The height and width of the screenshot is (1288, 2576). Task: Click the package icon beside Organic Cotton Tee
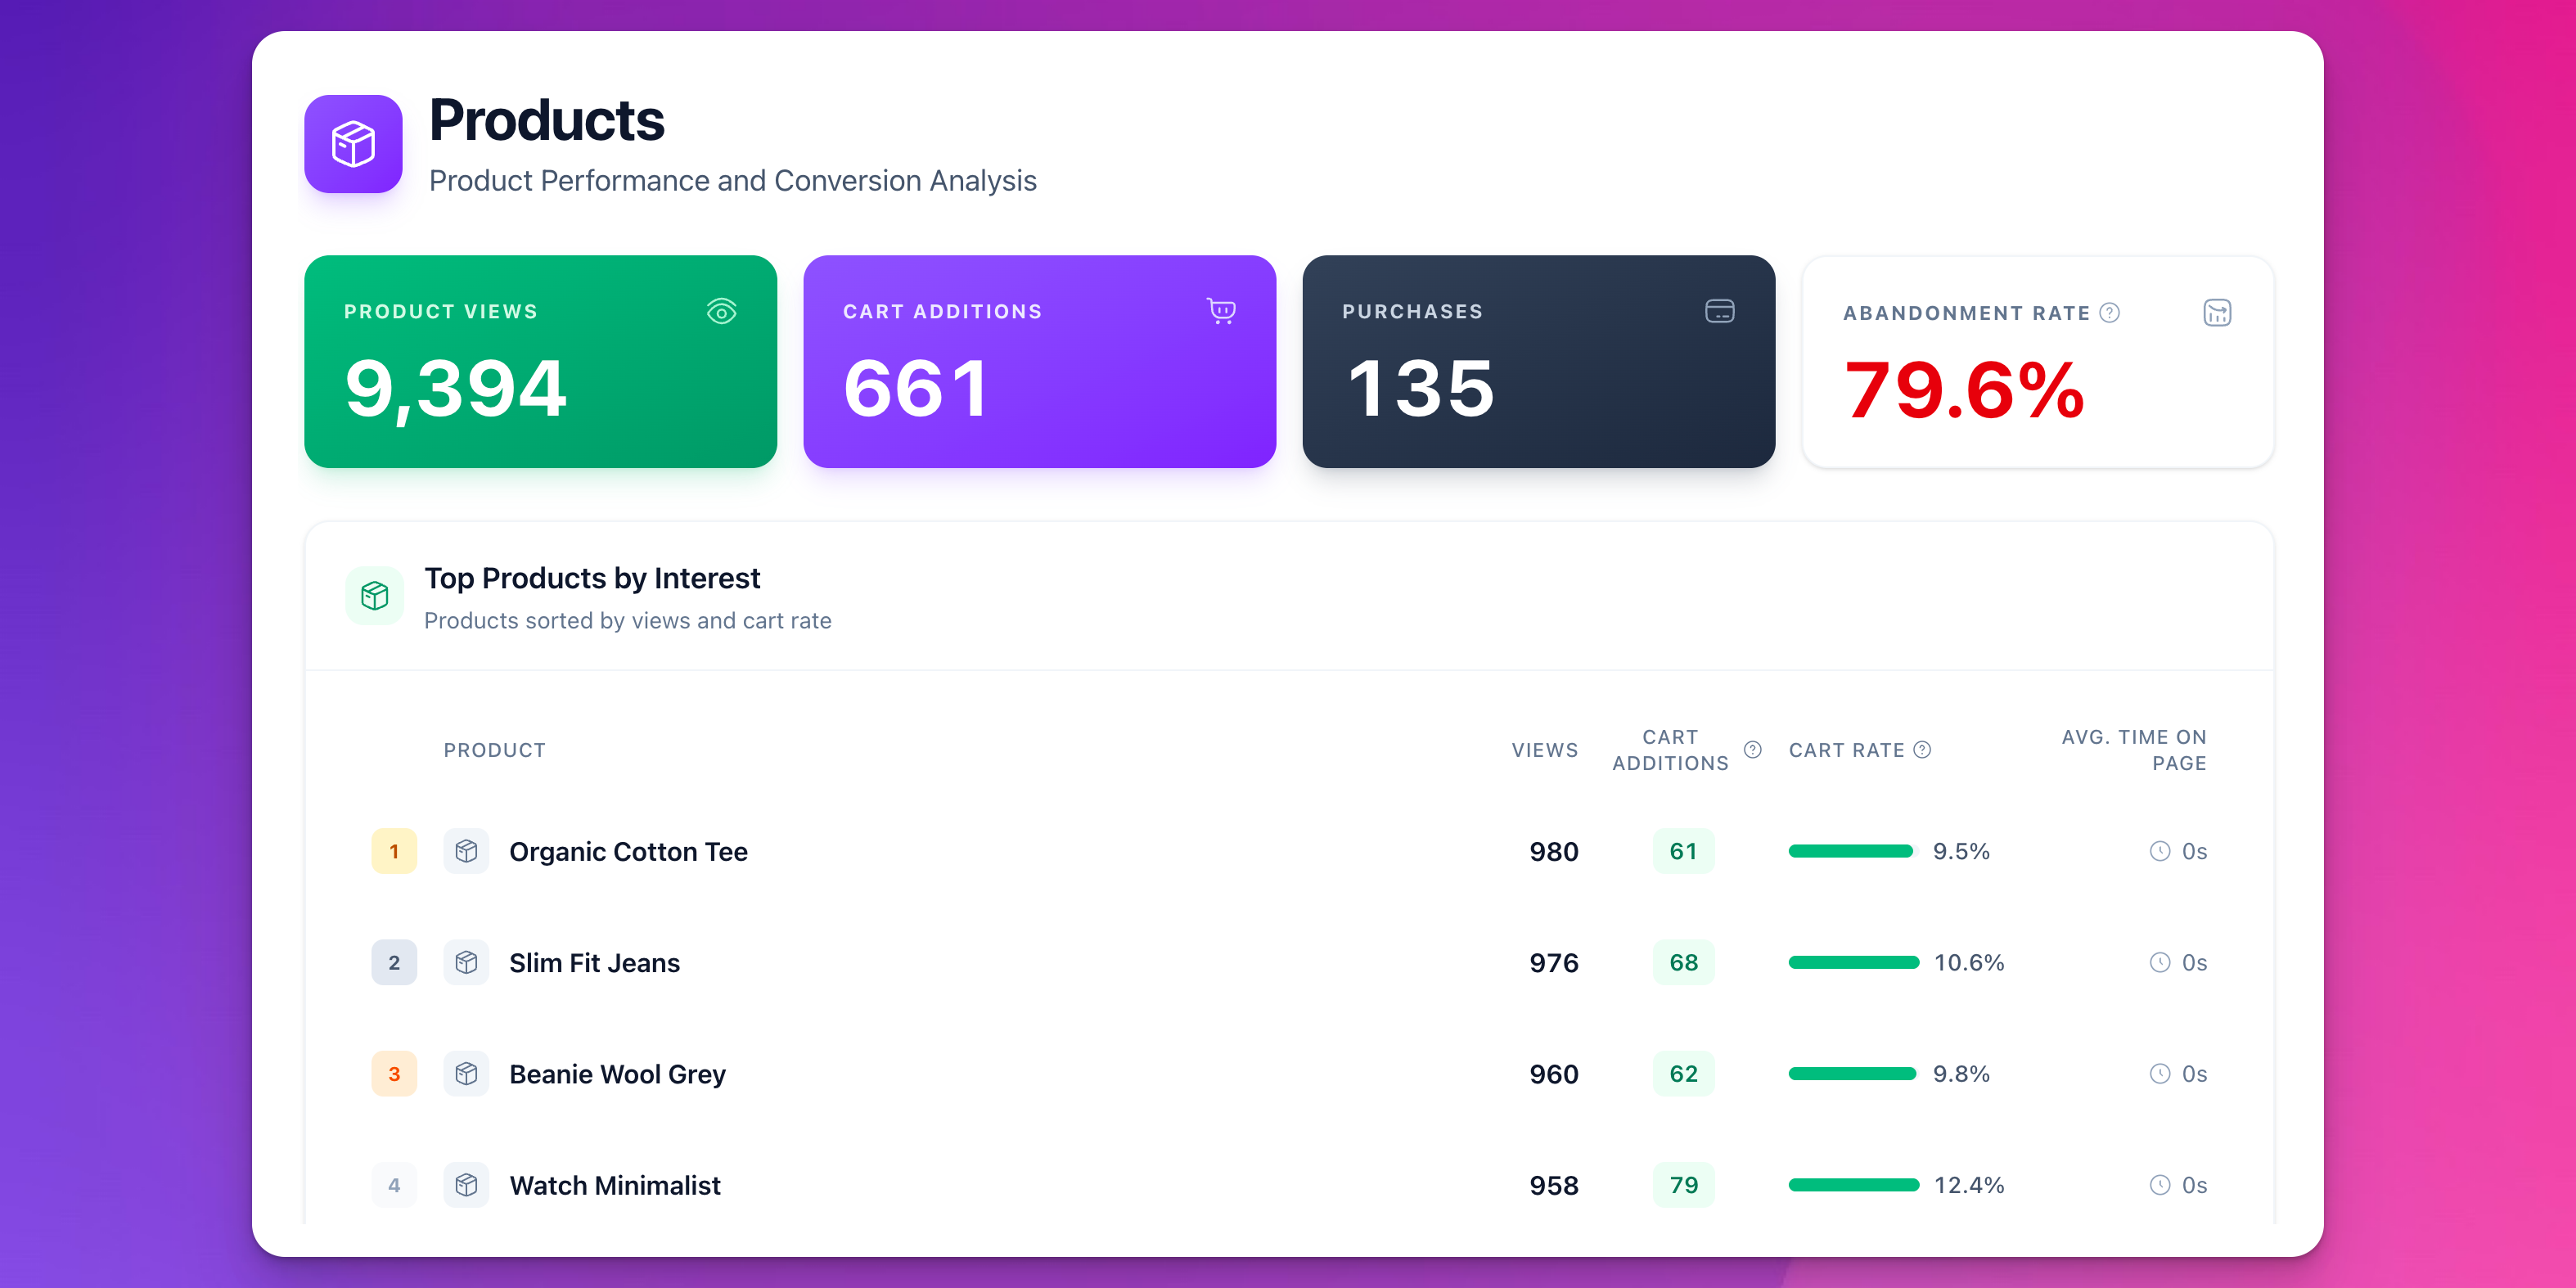tap(466, 851)
